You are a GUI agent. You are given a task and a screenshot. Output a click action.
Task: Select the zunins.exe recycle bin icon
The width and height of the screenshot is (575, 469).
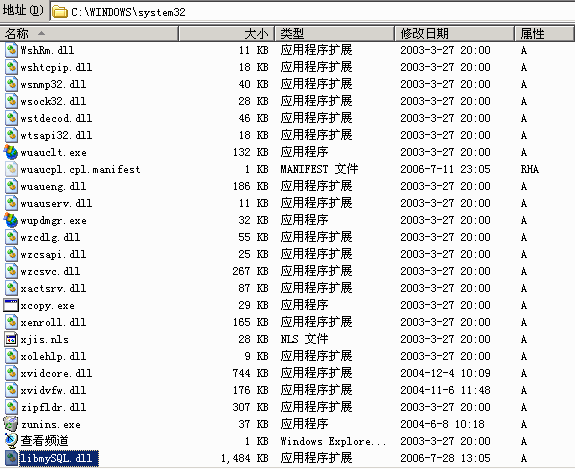[x=11, y=424]
